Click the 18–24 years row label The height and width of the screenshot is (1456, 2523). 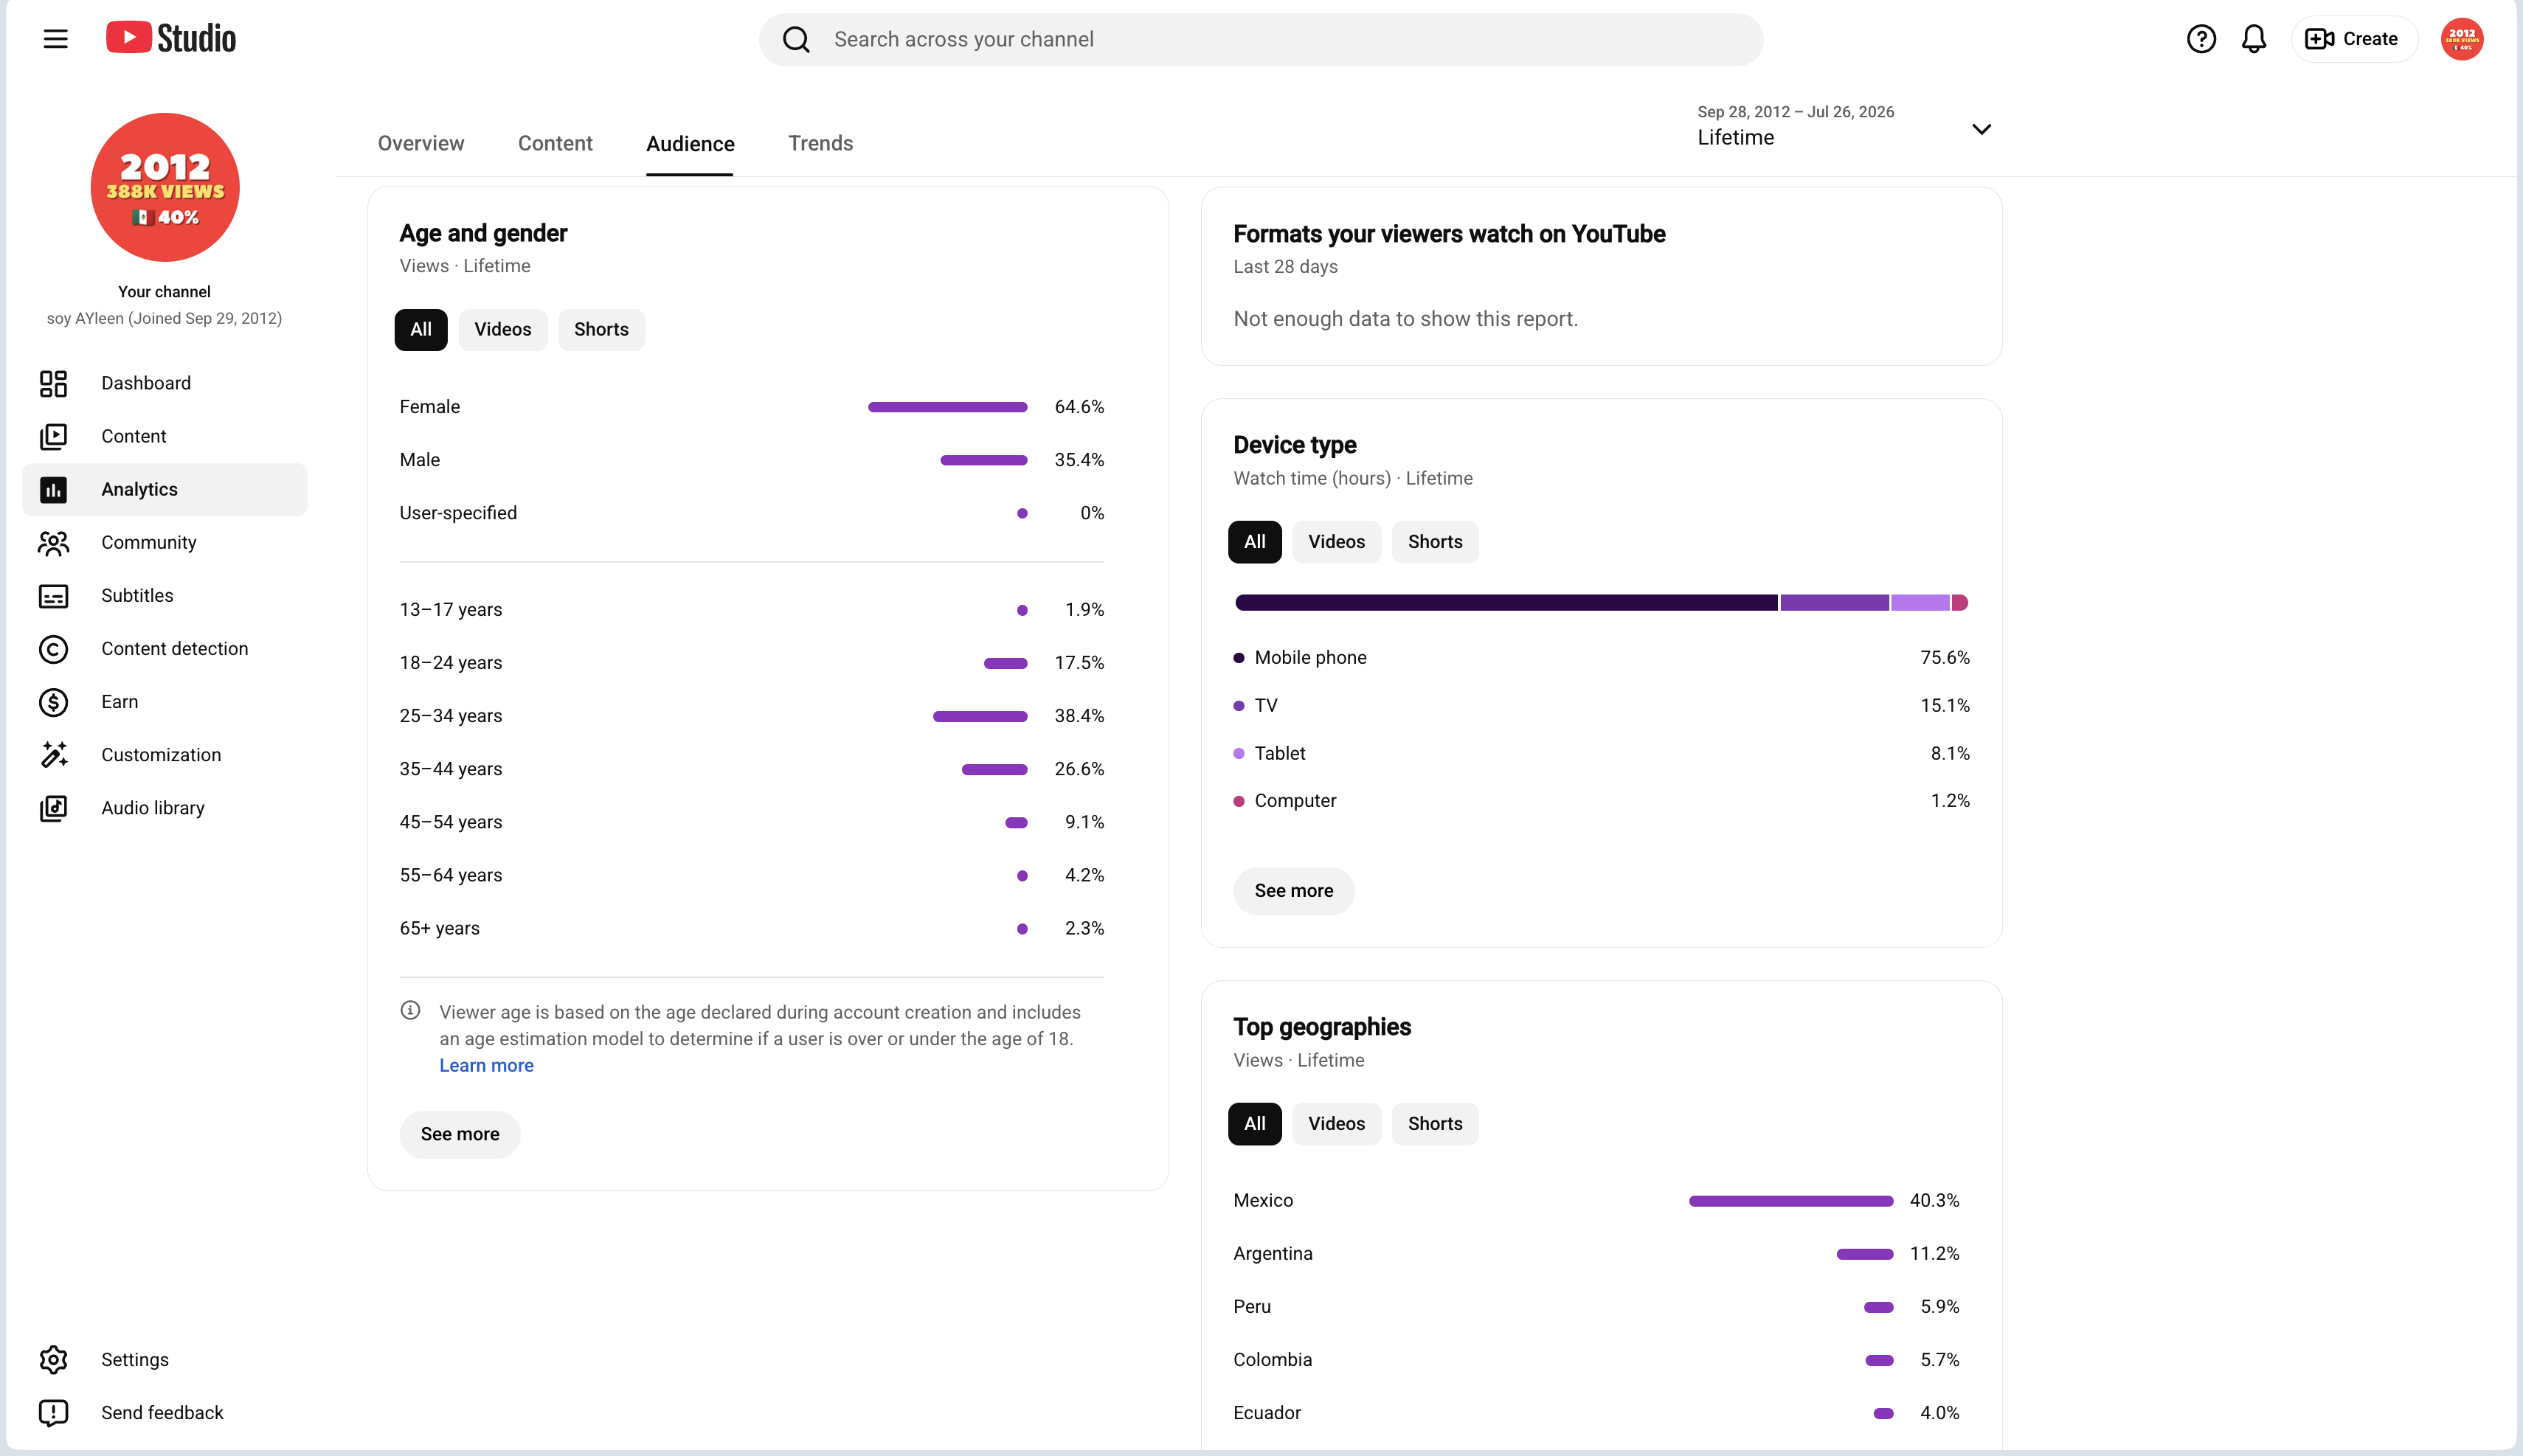451,663
